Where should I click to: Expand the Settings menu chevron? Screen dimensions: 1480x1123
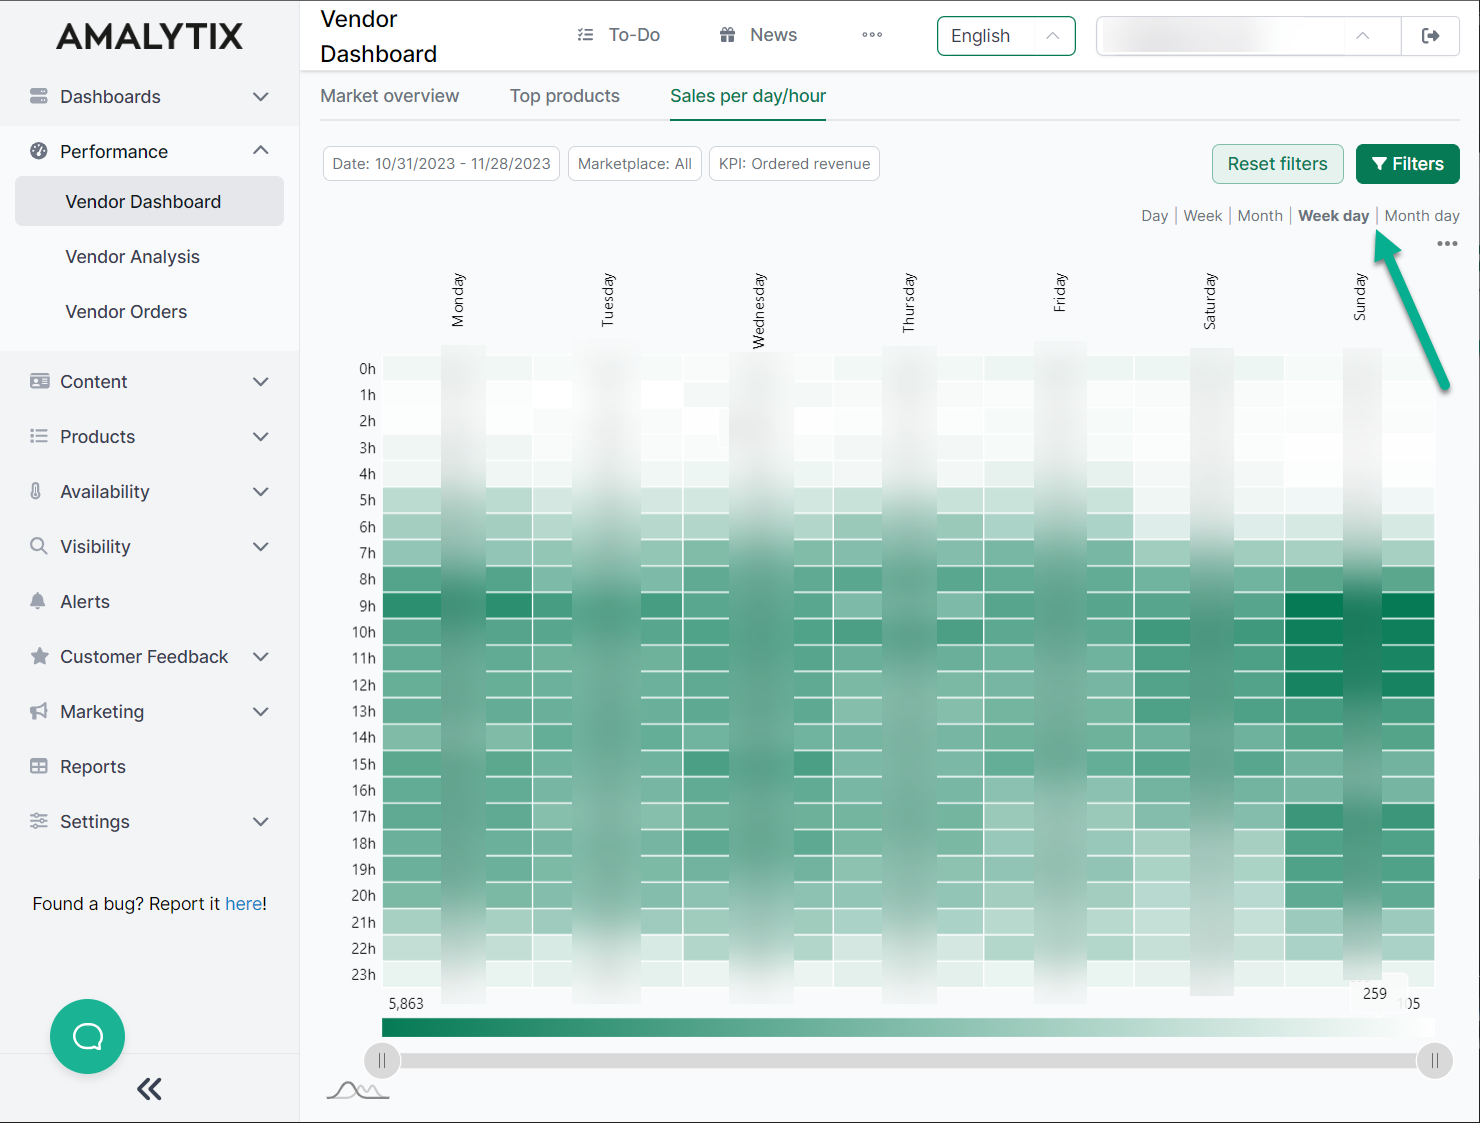261,822
